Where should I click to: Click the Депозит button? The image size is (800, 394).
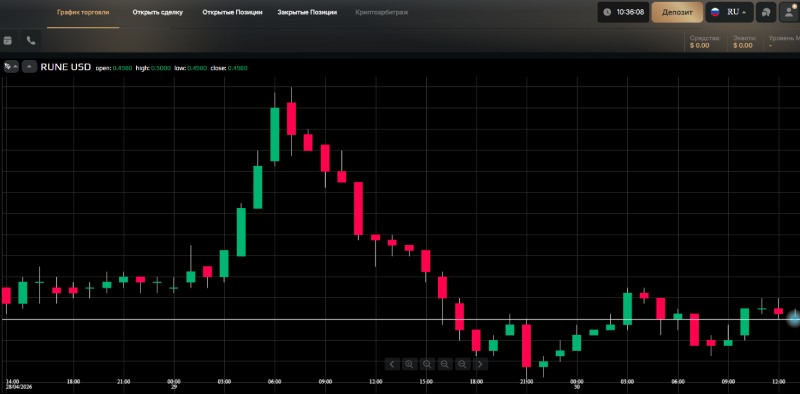(x=677, y=12)
